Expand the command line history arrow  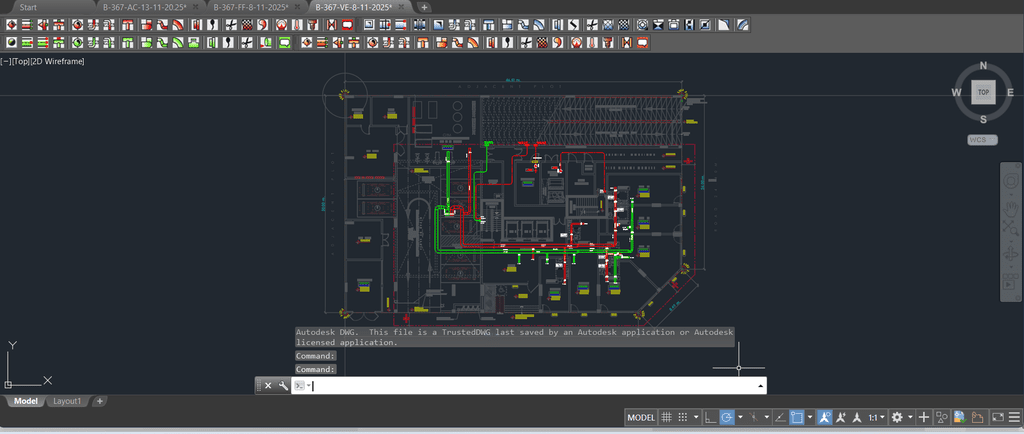(x=761, y=386)
